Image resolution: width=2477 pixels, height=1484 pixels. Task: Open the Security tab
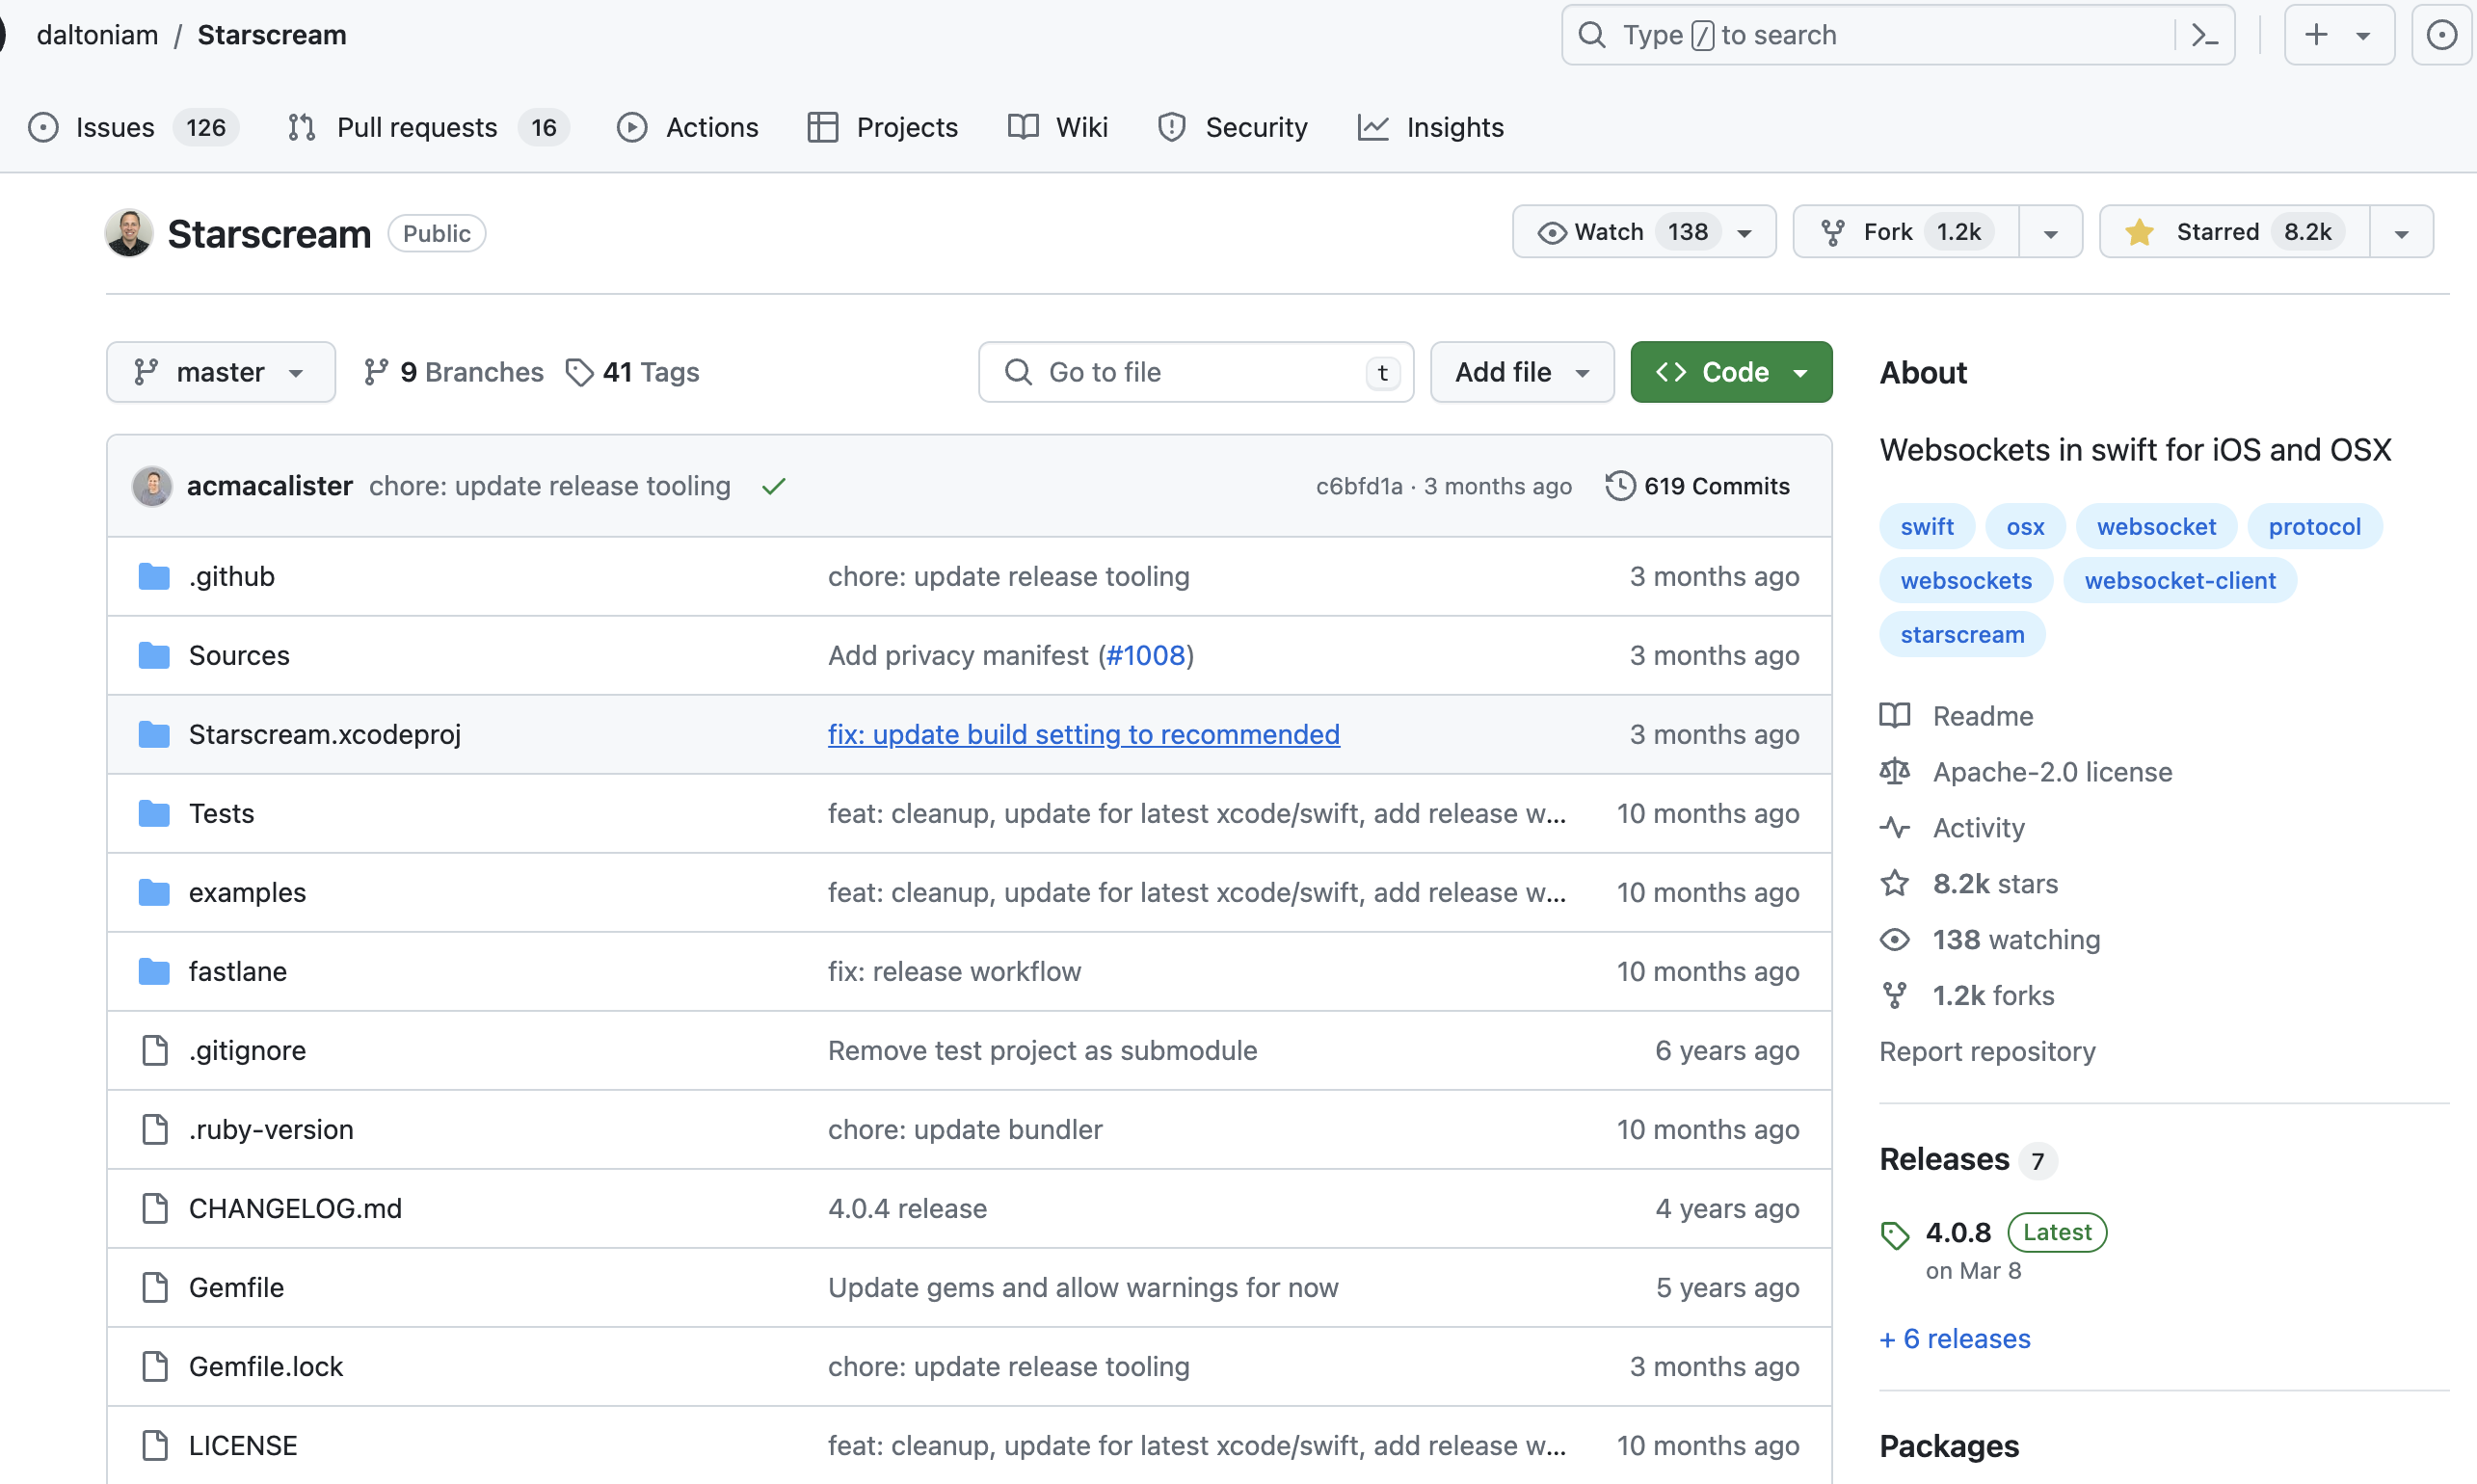[x=1256, y=127]
